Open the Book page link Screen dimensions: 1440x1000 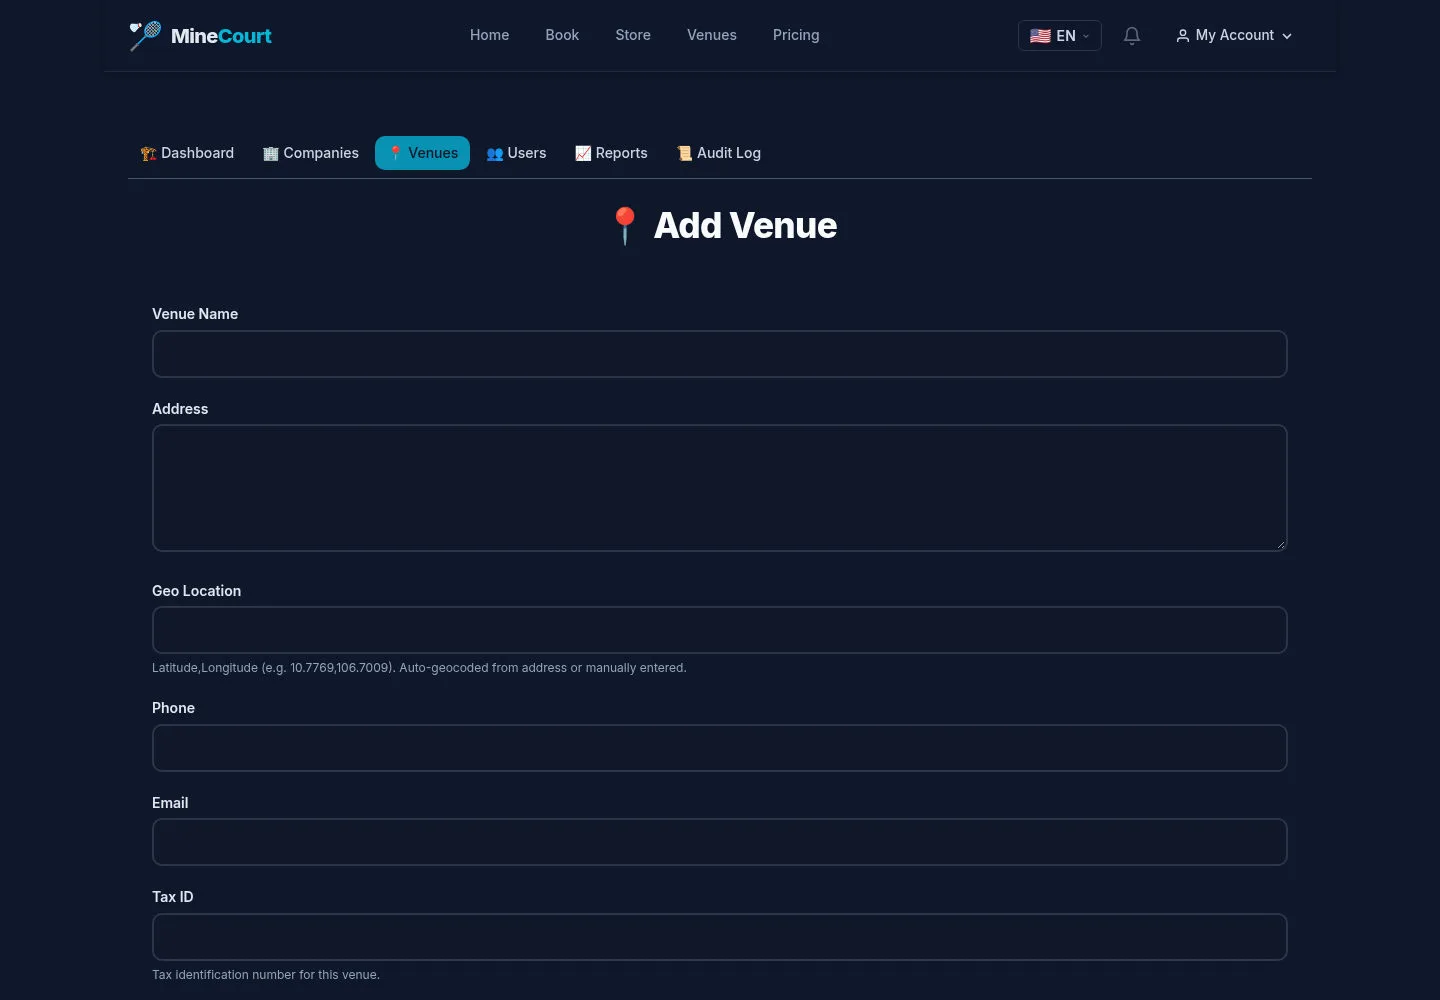pos(562,35)
